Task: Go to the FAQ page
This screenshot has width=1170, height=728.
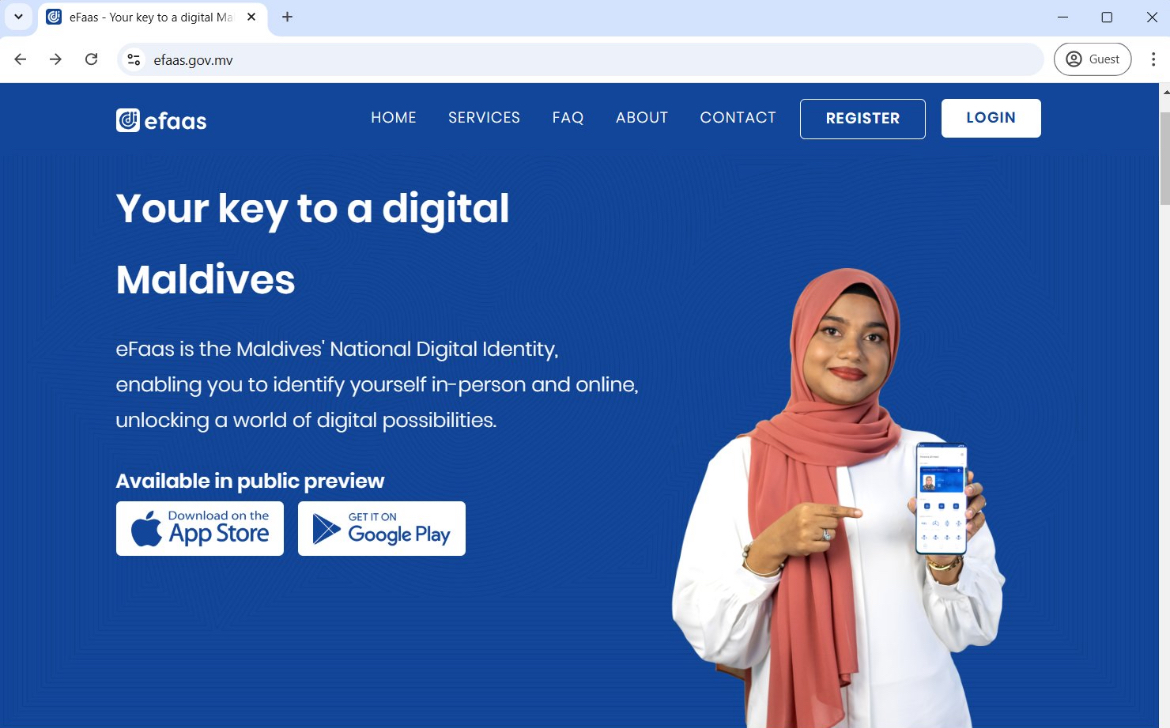Action: click(568, 118)
